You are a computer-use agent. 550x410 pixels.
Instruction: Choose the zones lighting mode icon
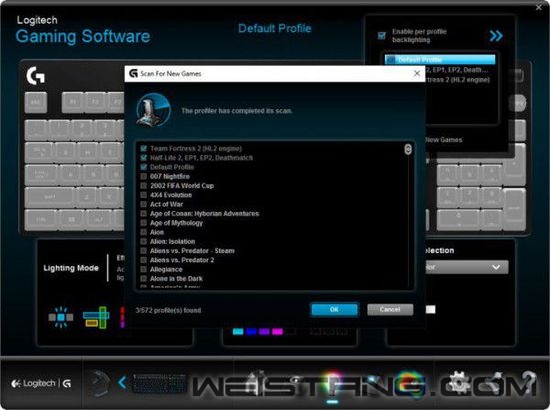(96, 317)
